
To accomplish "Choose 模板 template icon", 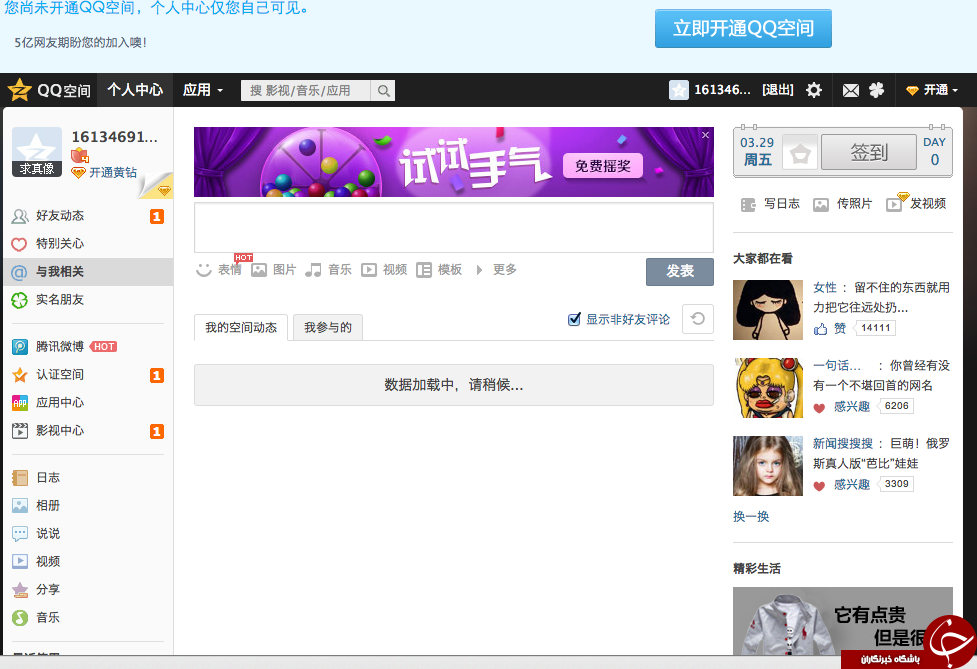I will pos(424,270).
